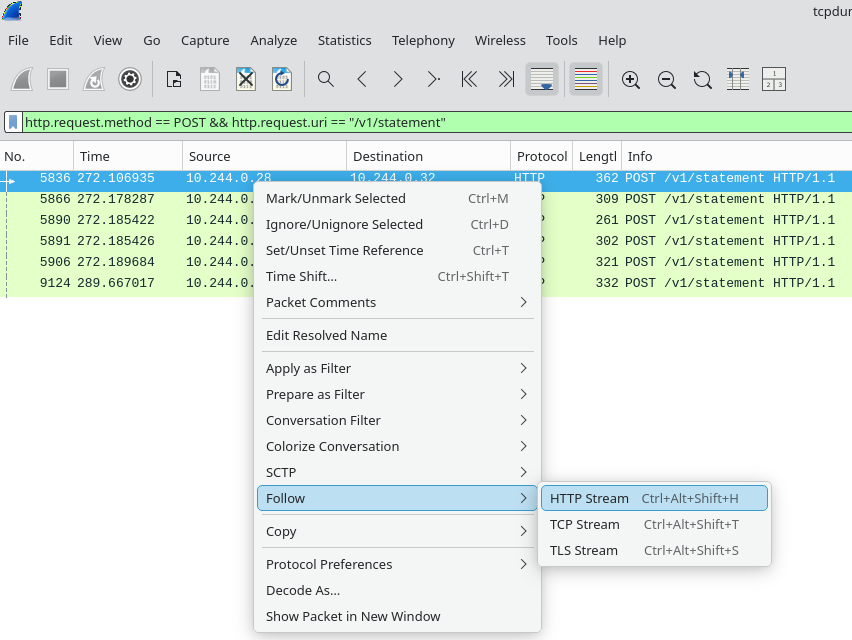The image size is (852, 640).
Task: Toggle auto-scroll to last packet
Action: point(542,79)
